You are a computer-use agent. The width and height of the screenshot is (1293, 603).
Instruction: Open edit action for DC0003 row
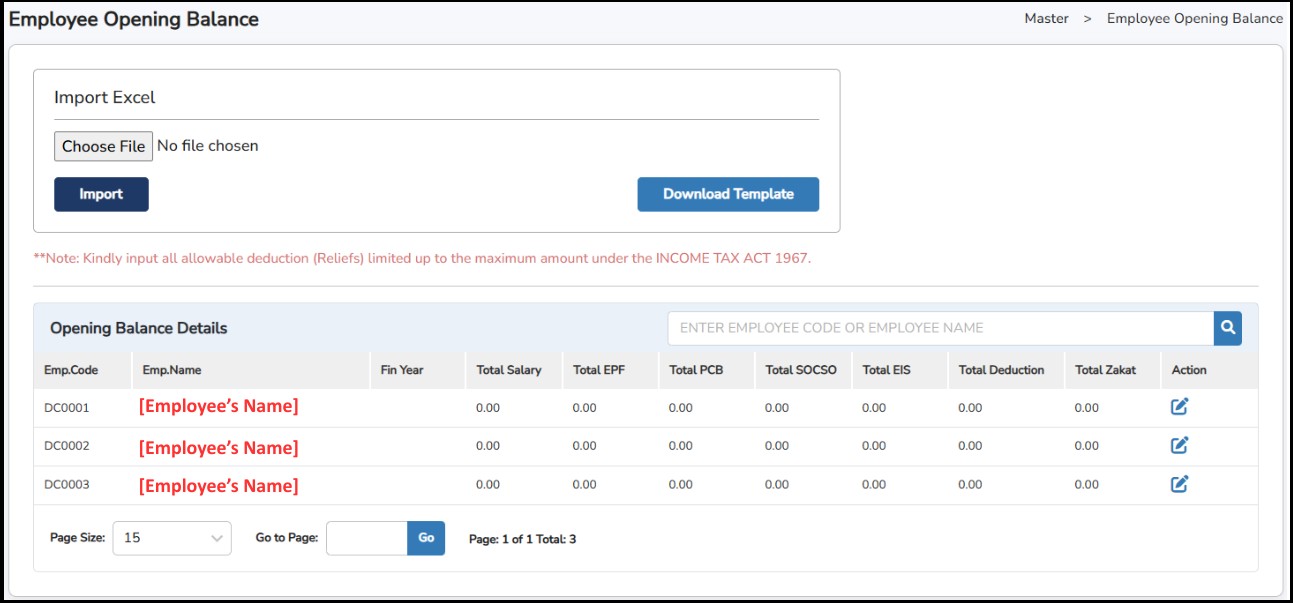pos(1179,484)
